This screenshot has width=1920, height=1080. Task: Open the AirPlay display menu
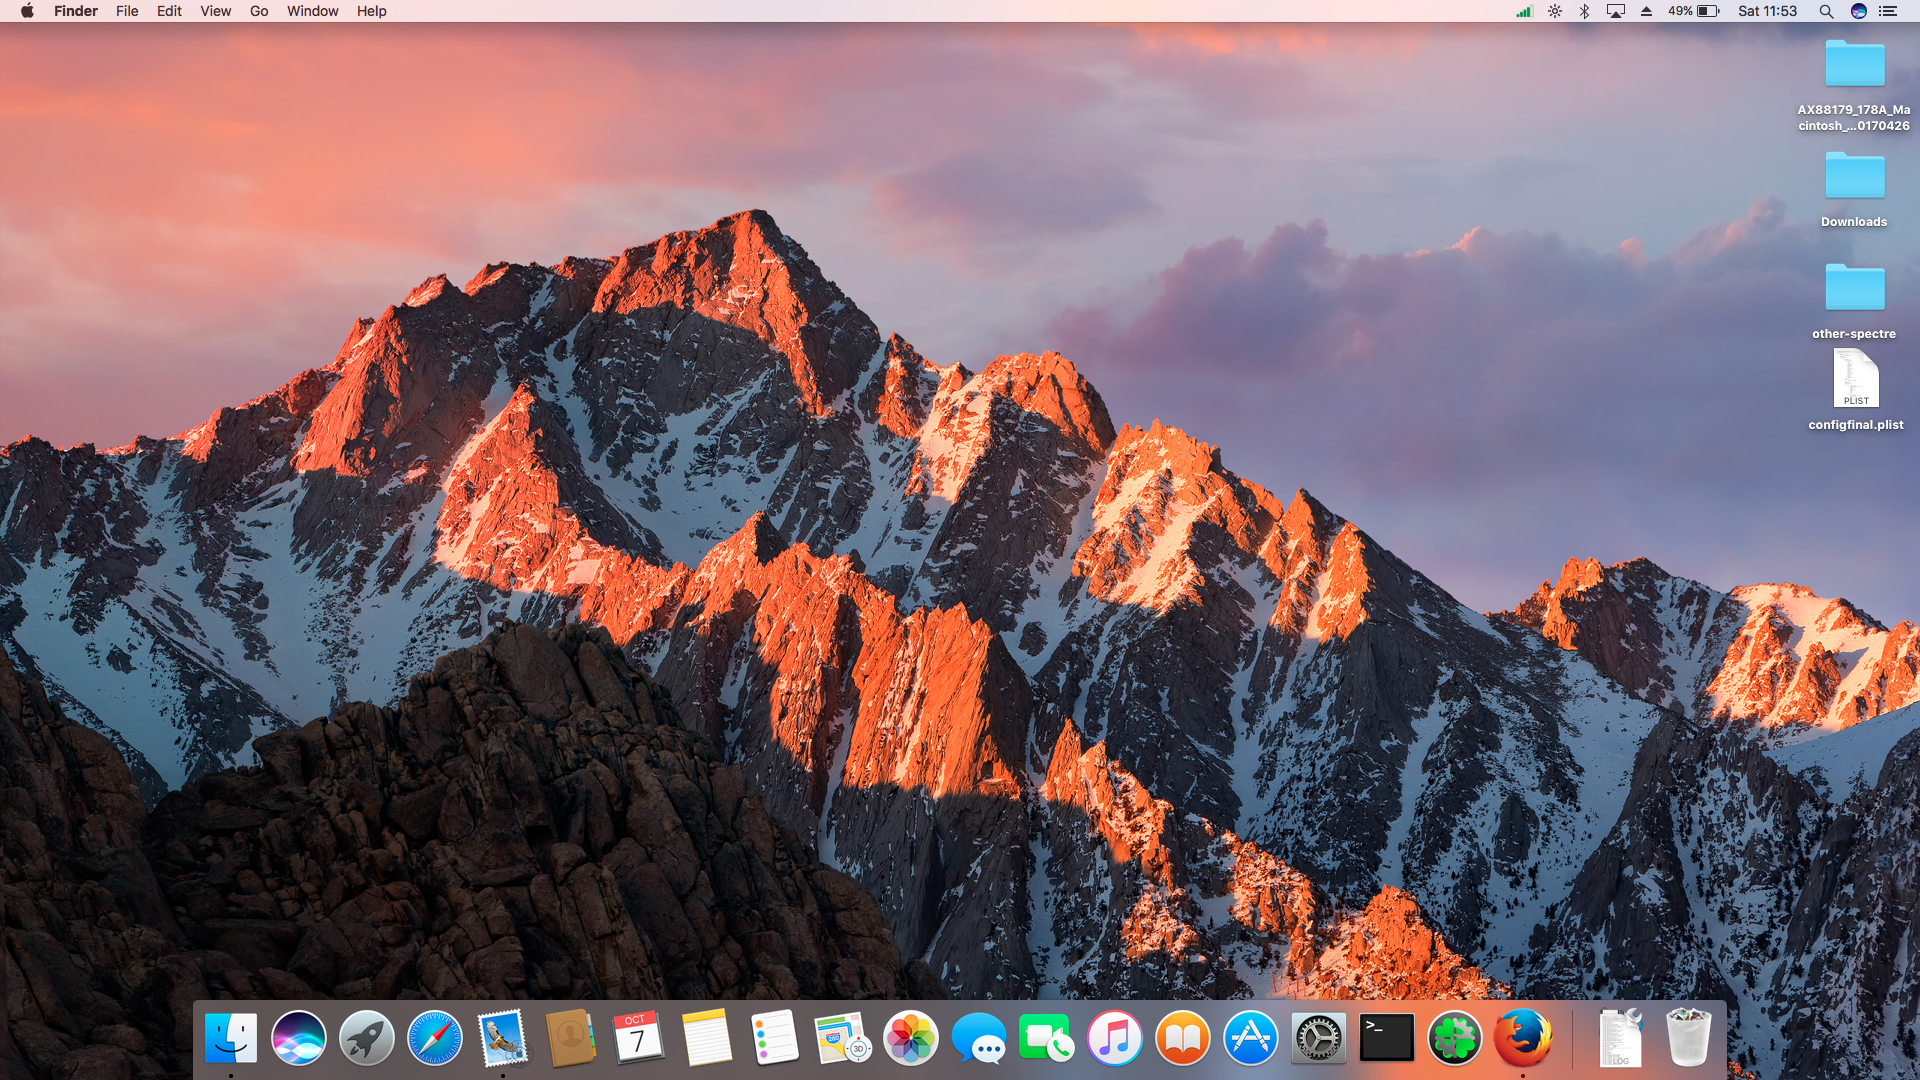click(1615, 11)
